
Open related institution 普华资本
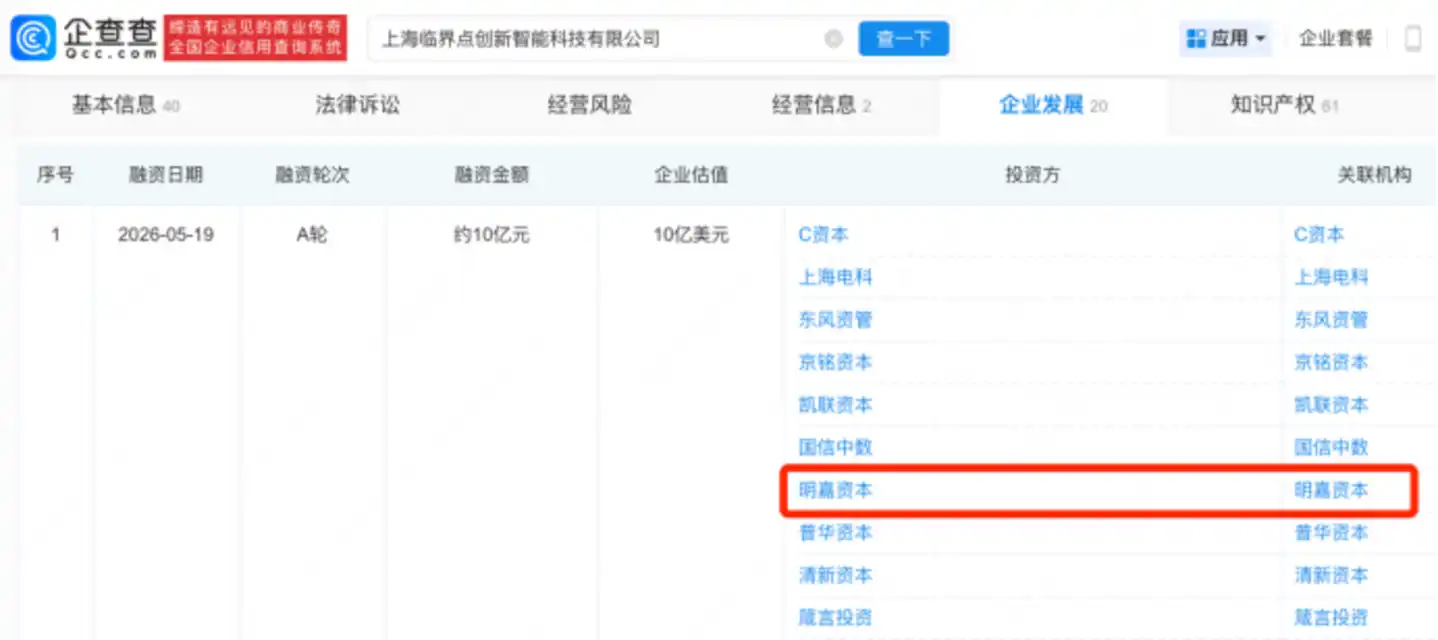[x=1331, y=533]
